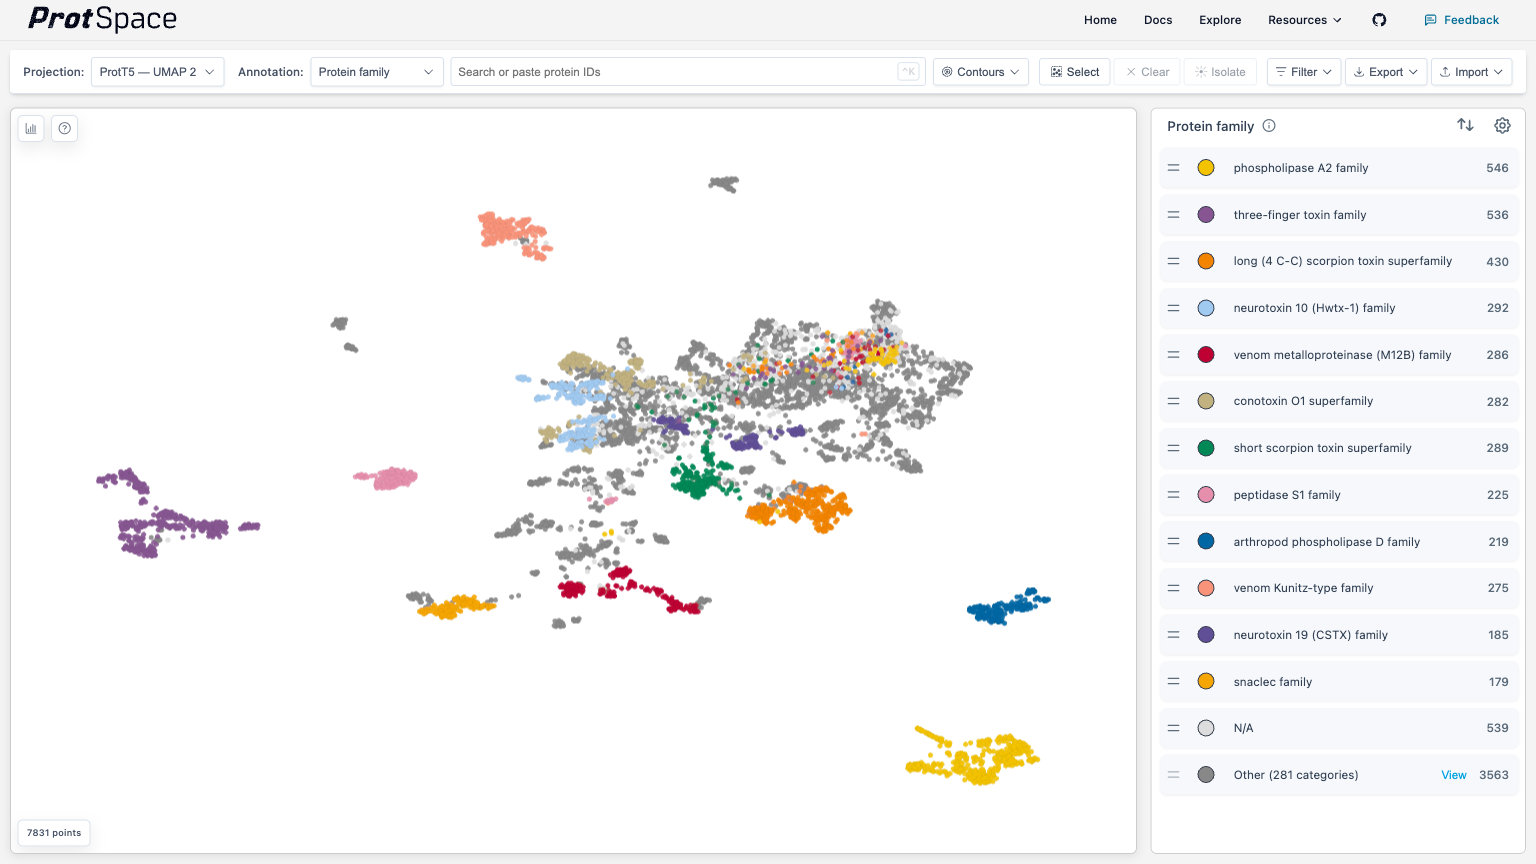The height and width of the screenshot is (864, 1536).
Task: Click drag handle for peptidase S1 family
Action: click(x=1174, y=495)
